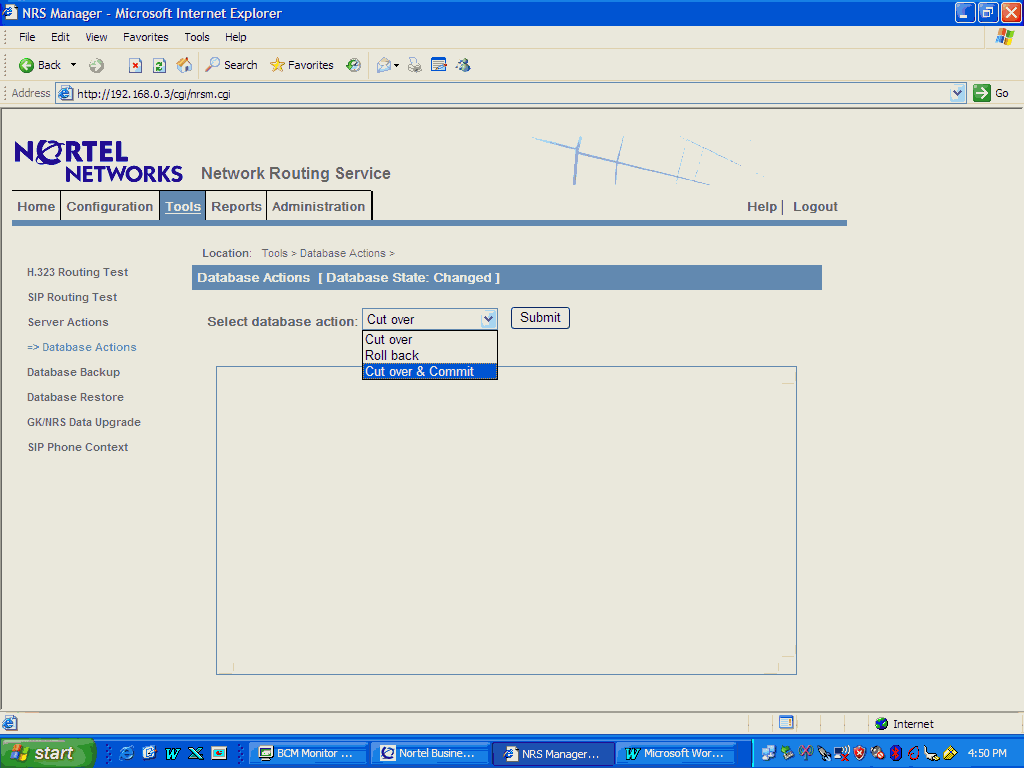The image size is (1024, 768).
Task: Click the Database Actions breadcrumb
Action: 343,253
